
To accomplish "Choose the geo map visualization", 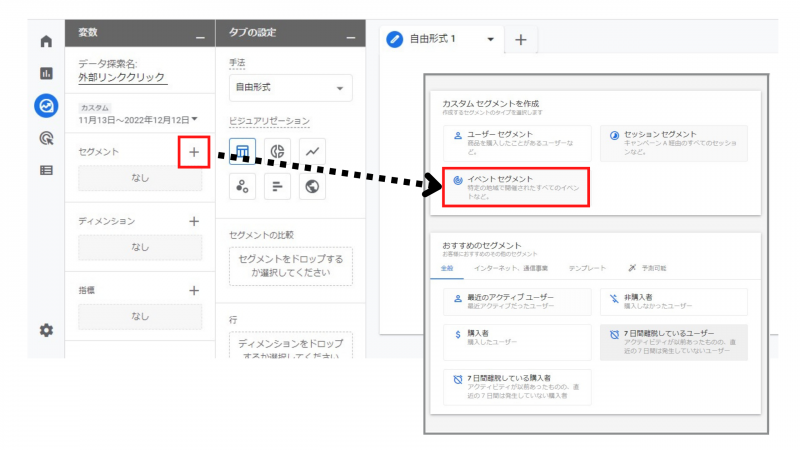I will pos(313,186).
